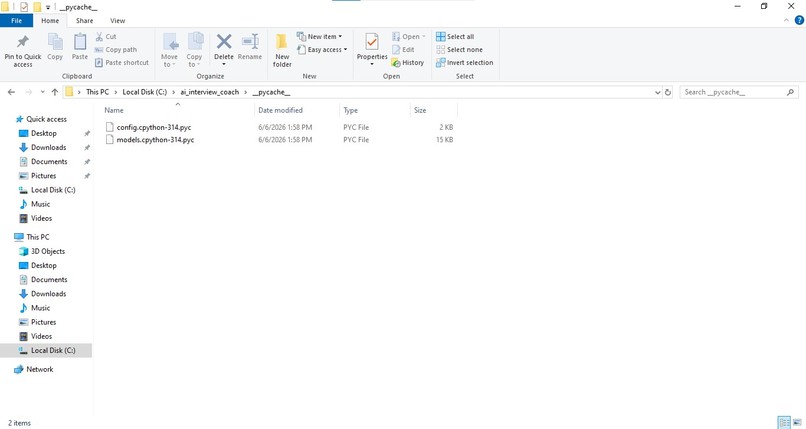
Task: Click Local Disk (C:) in address path
Action: point(144,92)
